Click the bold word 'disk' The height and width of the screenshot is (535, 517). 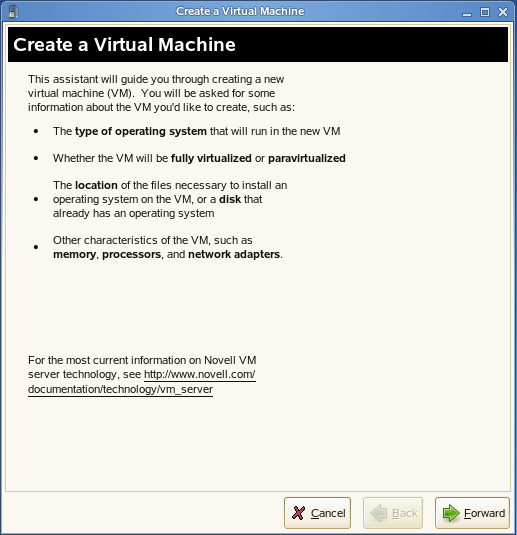click(230, 199)
